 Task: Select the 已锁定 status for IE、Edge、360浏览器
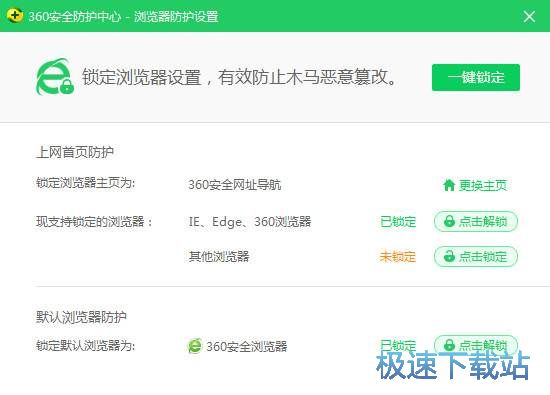pos(398,222)
